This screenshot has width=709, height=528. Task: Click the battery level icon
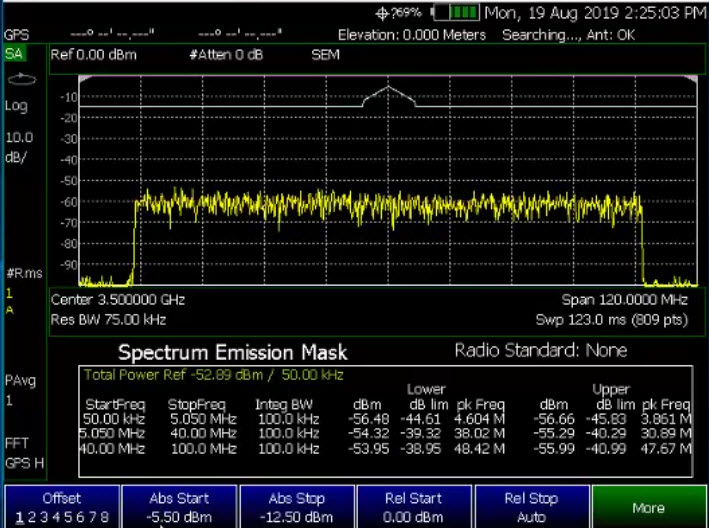coord(457,13)
